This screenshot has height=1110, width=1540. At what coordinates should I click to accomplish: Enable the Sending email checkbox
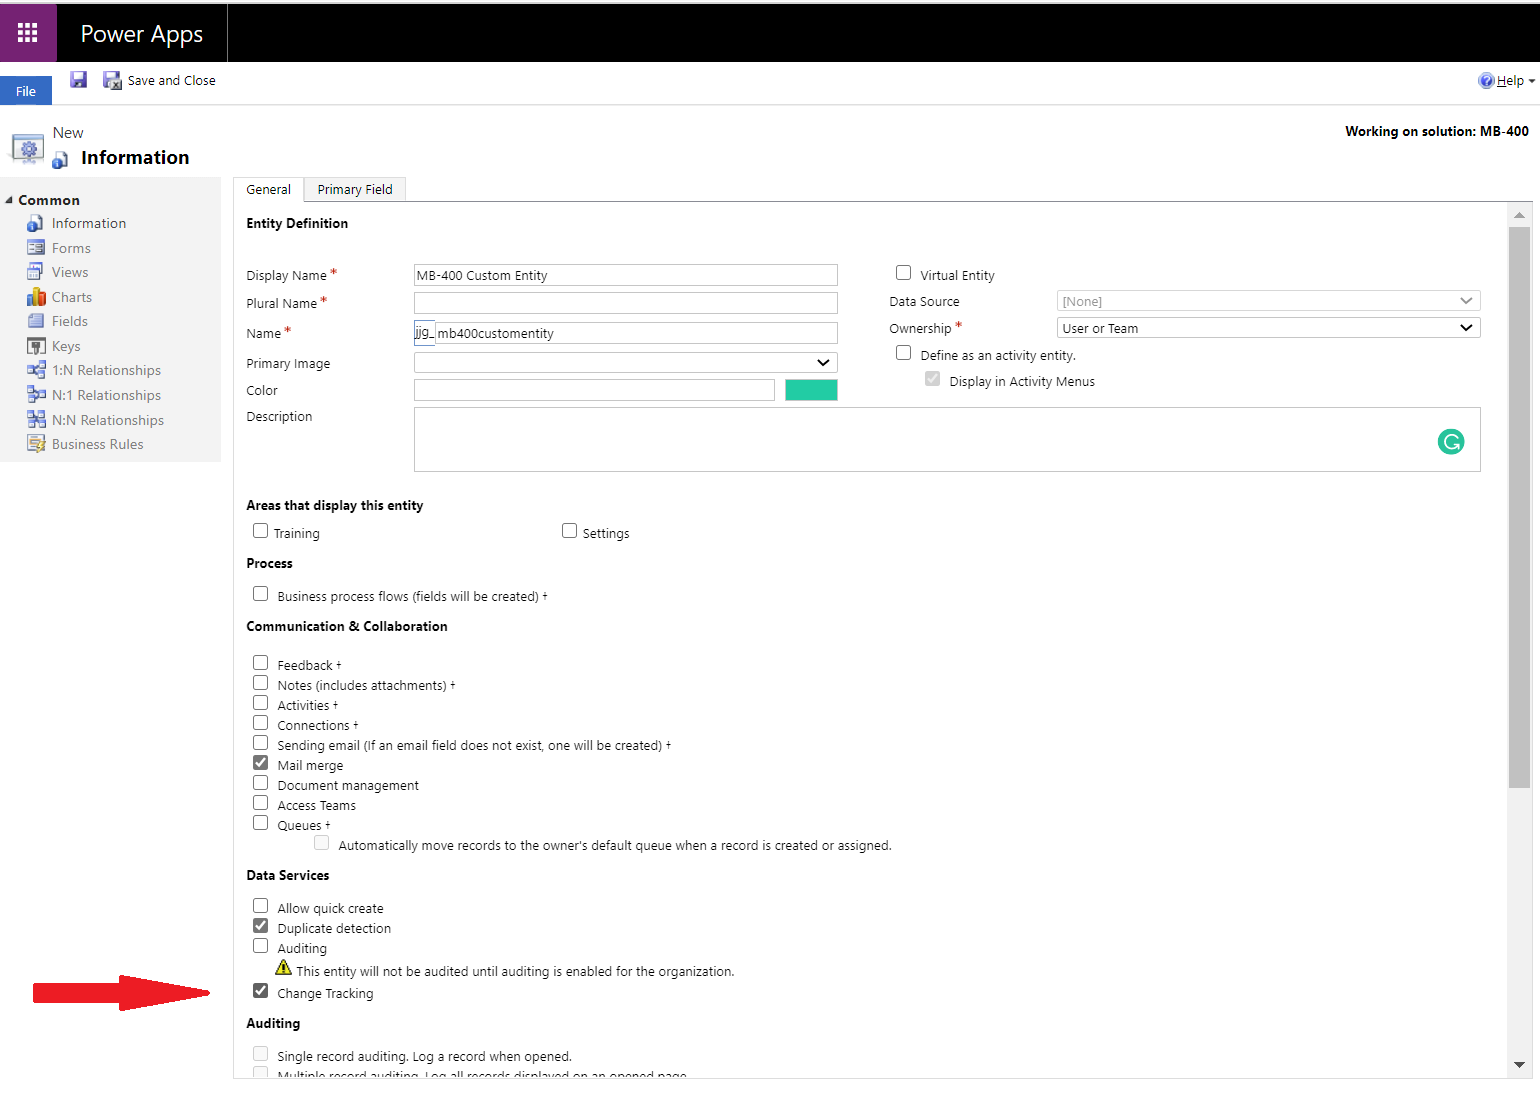(x=261, y=742)
